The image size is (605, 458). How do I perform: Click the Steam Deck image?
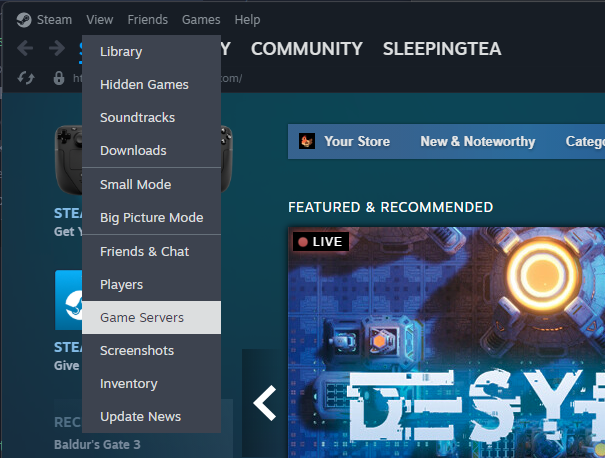click(x=69, y=160)
